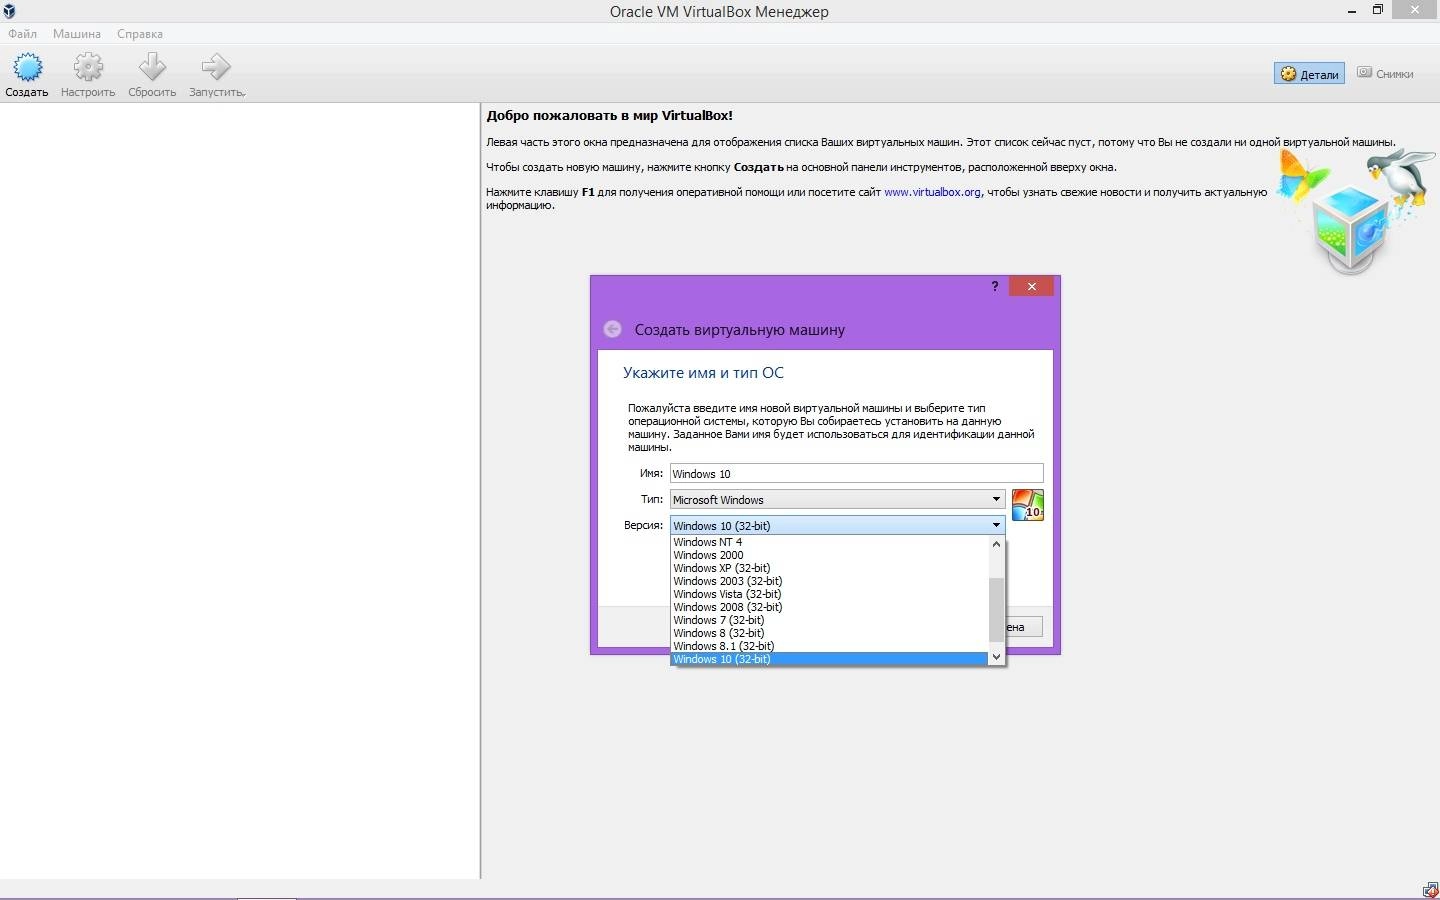Select Windows NT 4 in list

click(x=829, y=542)
